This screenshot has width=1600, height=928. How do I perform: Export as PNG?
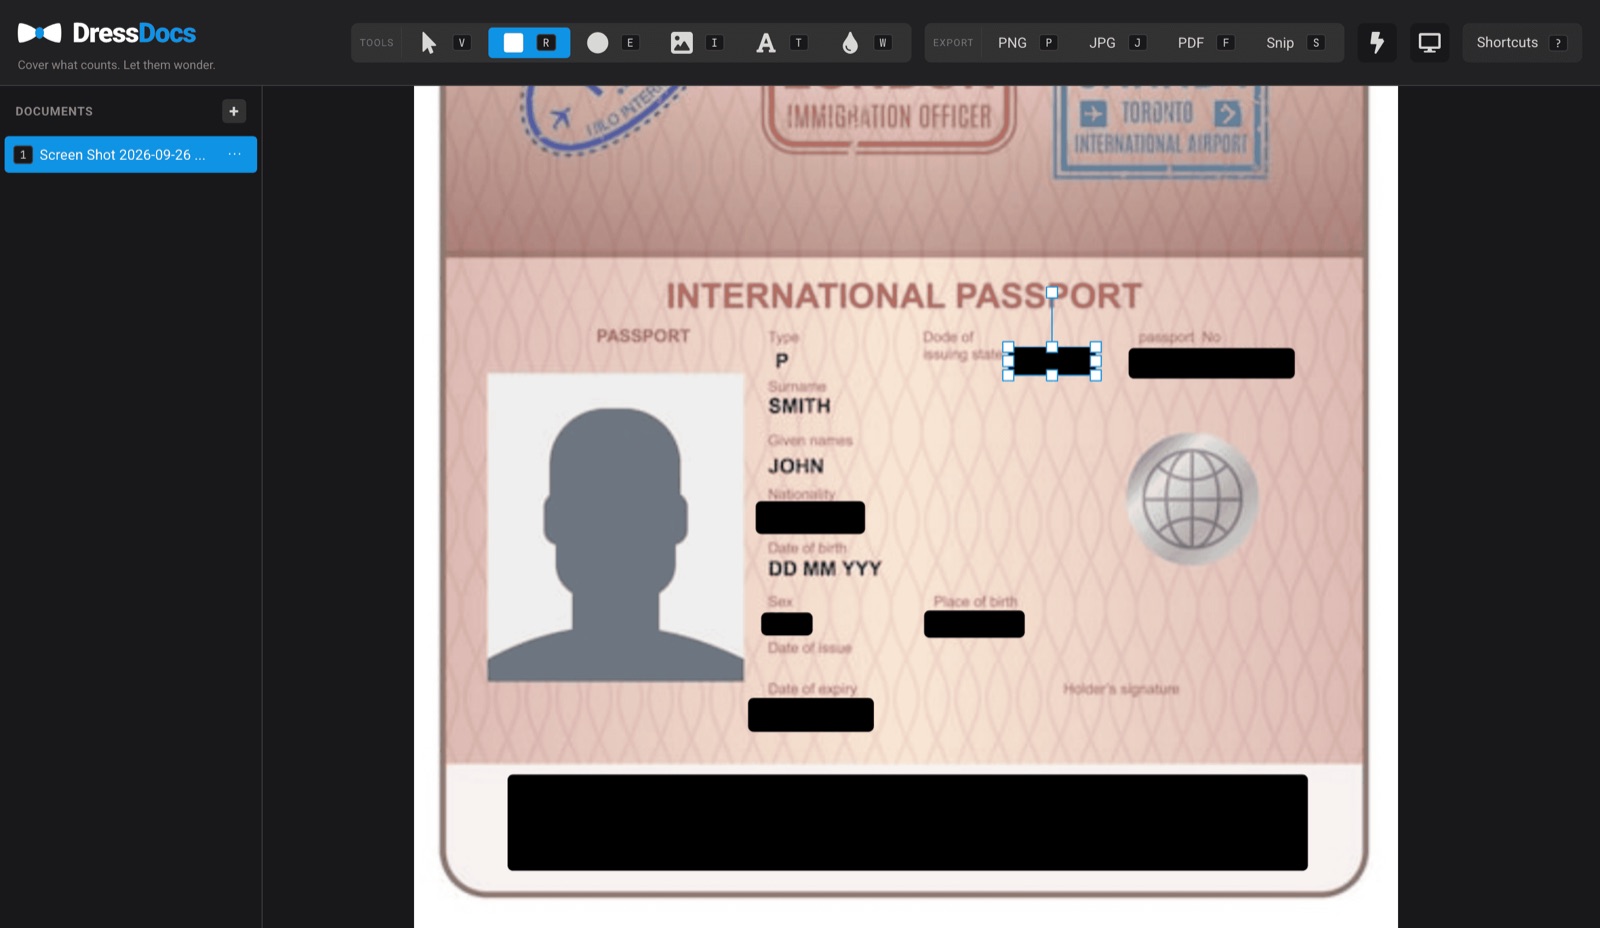point(1027,43)
